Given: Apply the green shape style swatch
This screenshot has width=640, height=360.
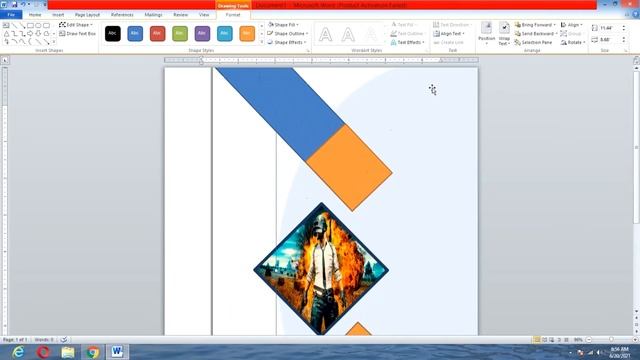Looking at the screenshot, I should tap(180, 33).
